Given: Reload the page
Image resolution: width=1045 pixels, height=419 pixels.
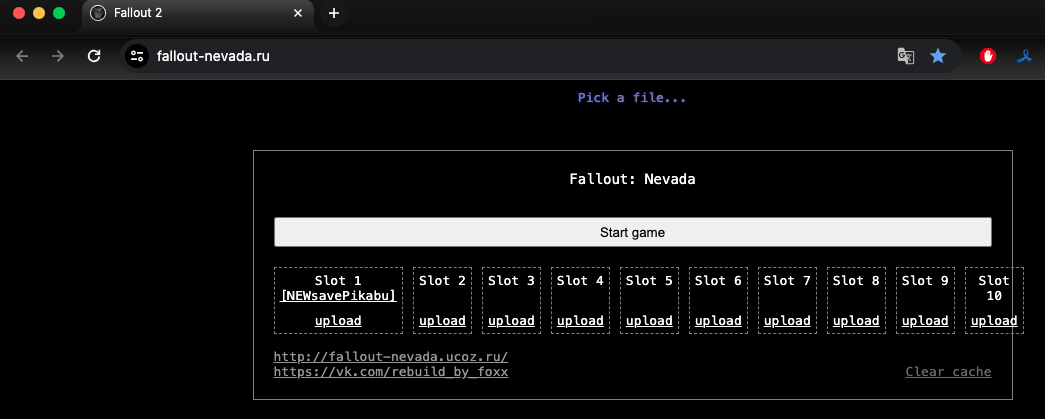Looking at the screenshot, I should click(x=94, y=56).
